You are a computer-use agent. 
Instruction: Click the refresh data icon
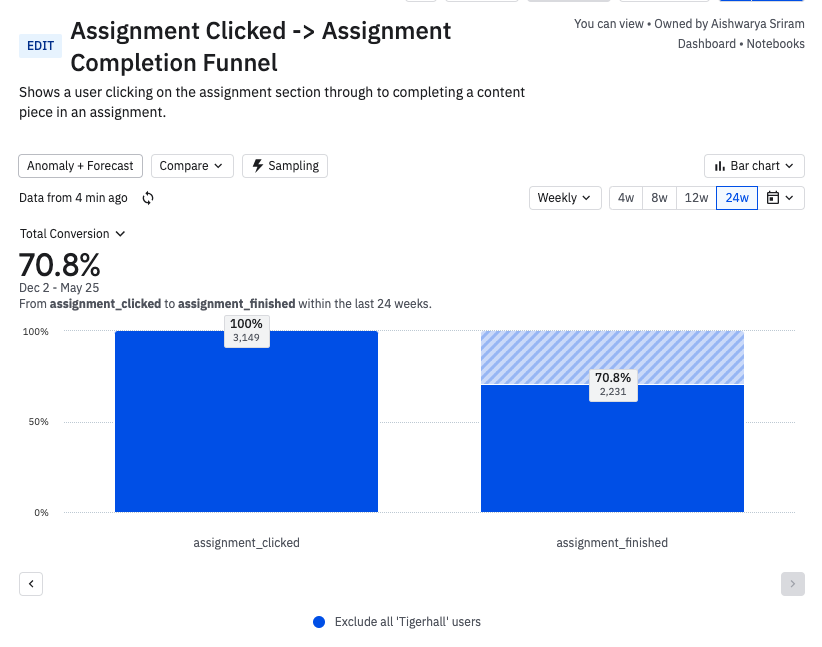148,198
